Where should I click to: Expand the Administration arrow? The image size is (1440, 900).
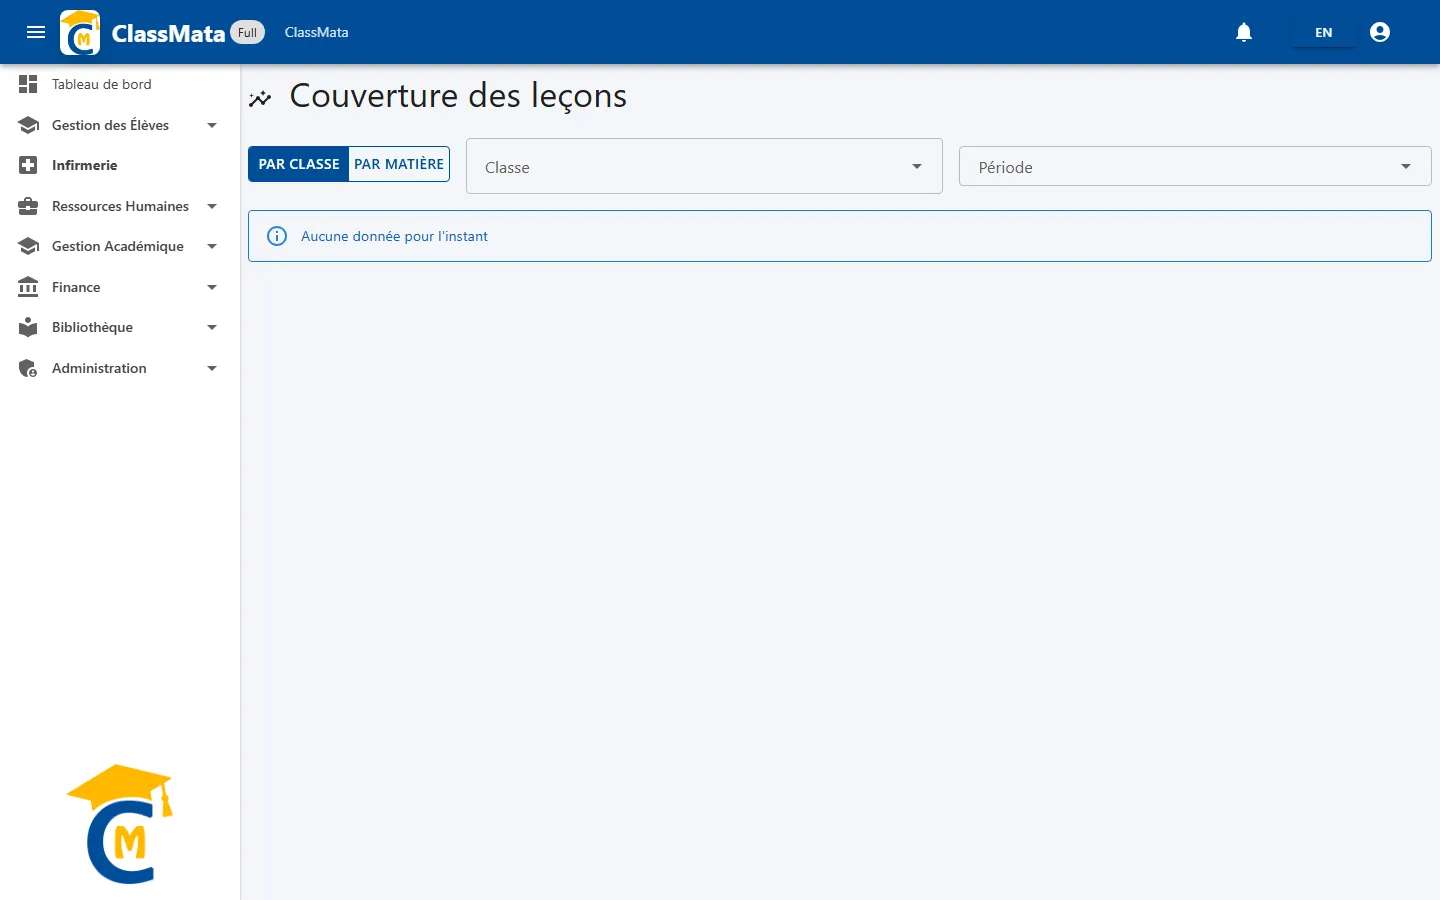[212, 368]
